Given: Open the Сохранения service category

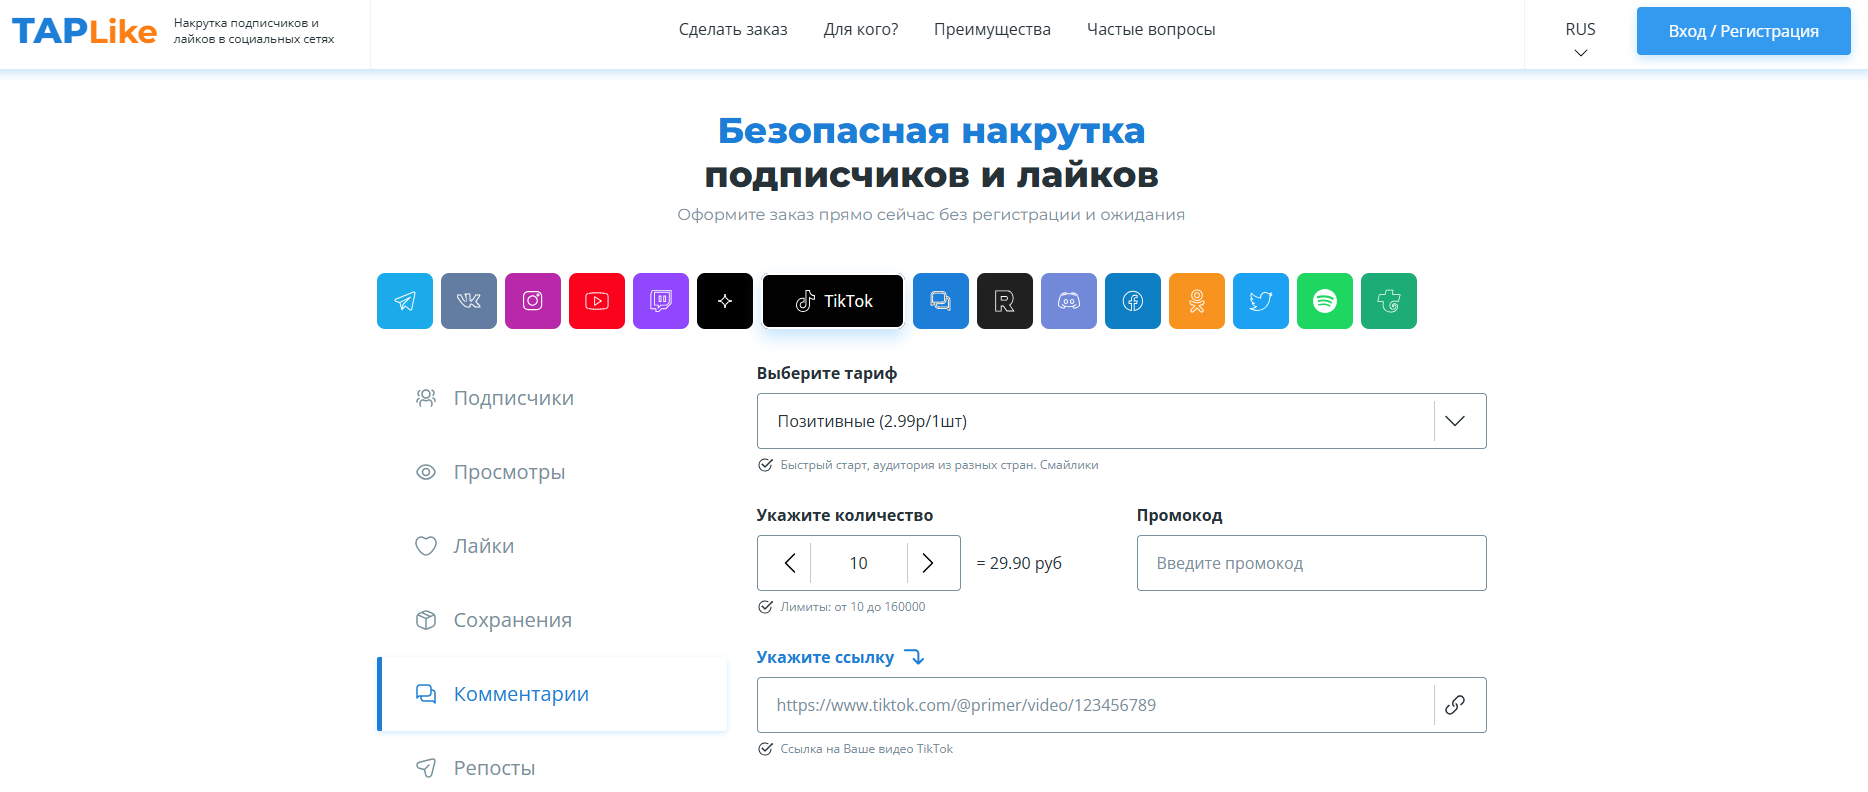Looking at the screenshot, I should pos(552,620).
